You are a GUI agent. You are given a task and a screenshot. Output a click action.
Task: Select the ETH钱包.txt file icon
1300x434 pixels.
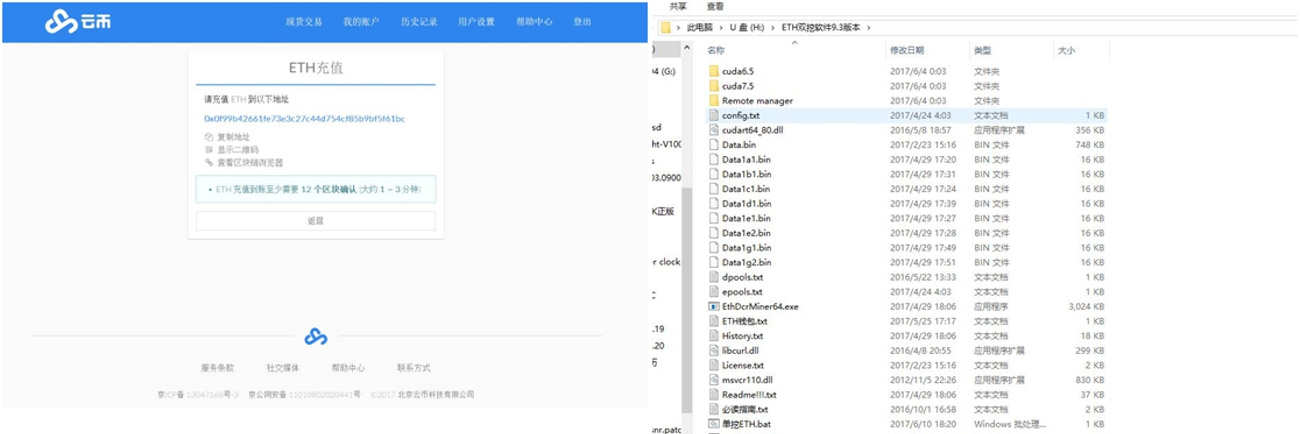coord(713,321)
